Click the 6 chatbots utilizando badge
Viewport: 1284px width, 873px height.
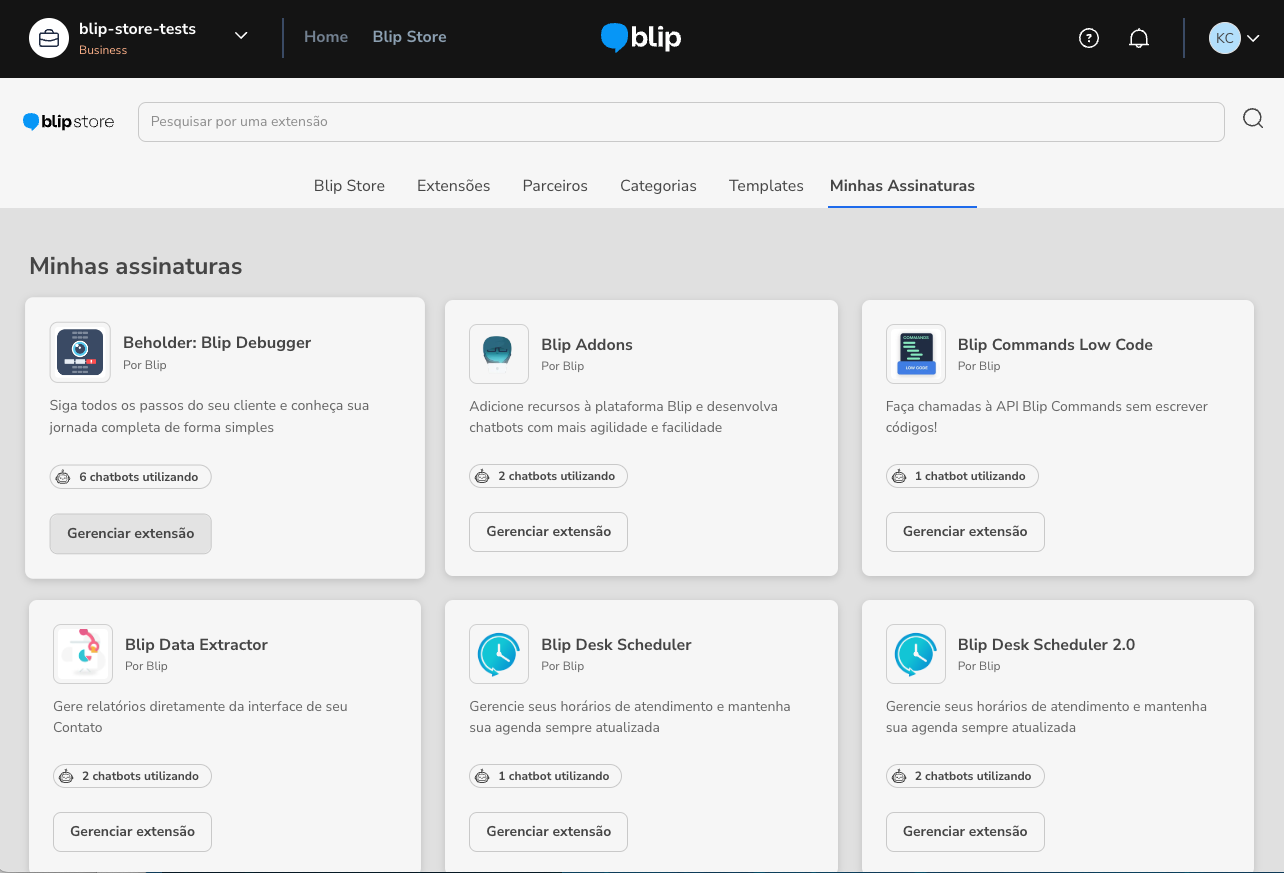(x=131, y=477)
